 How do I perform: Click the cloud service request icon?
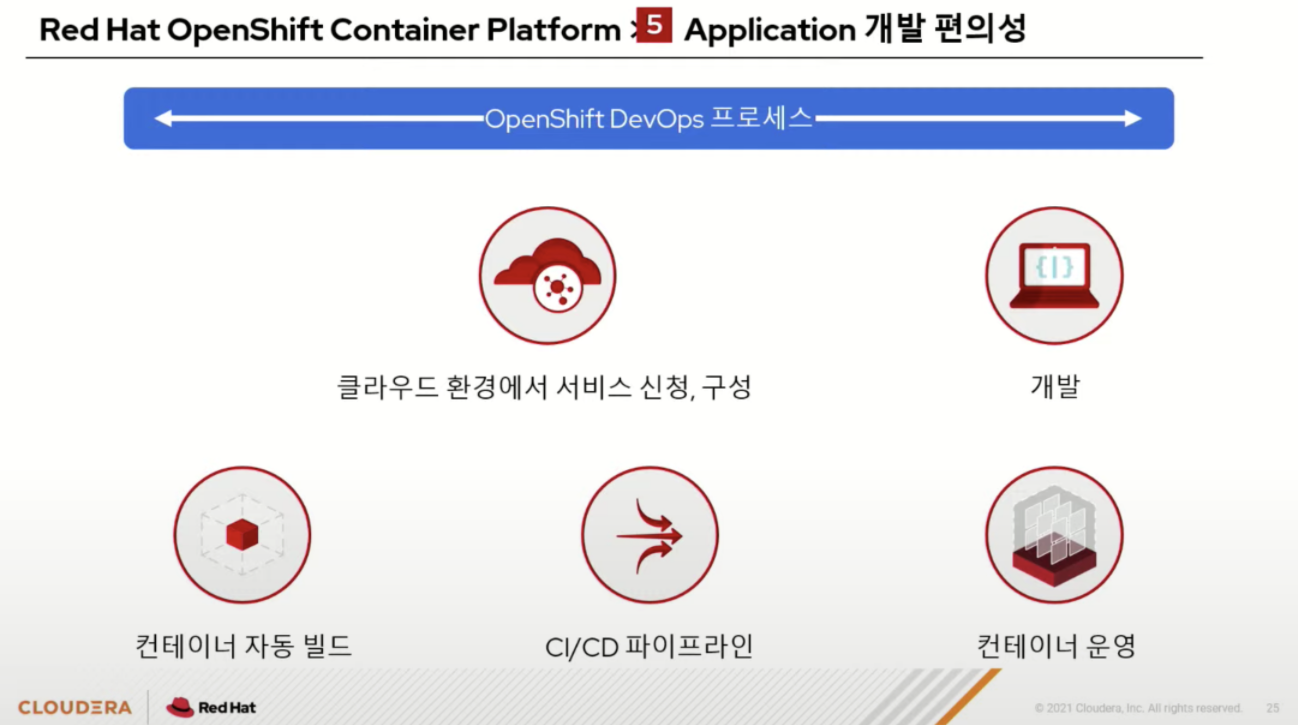(547, 276)
